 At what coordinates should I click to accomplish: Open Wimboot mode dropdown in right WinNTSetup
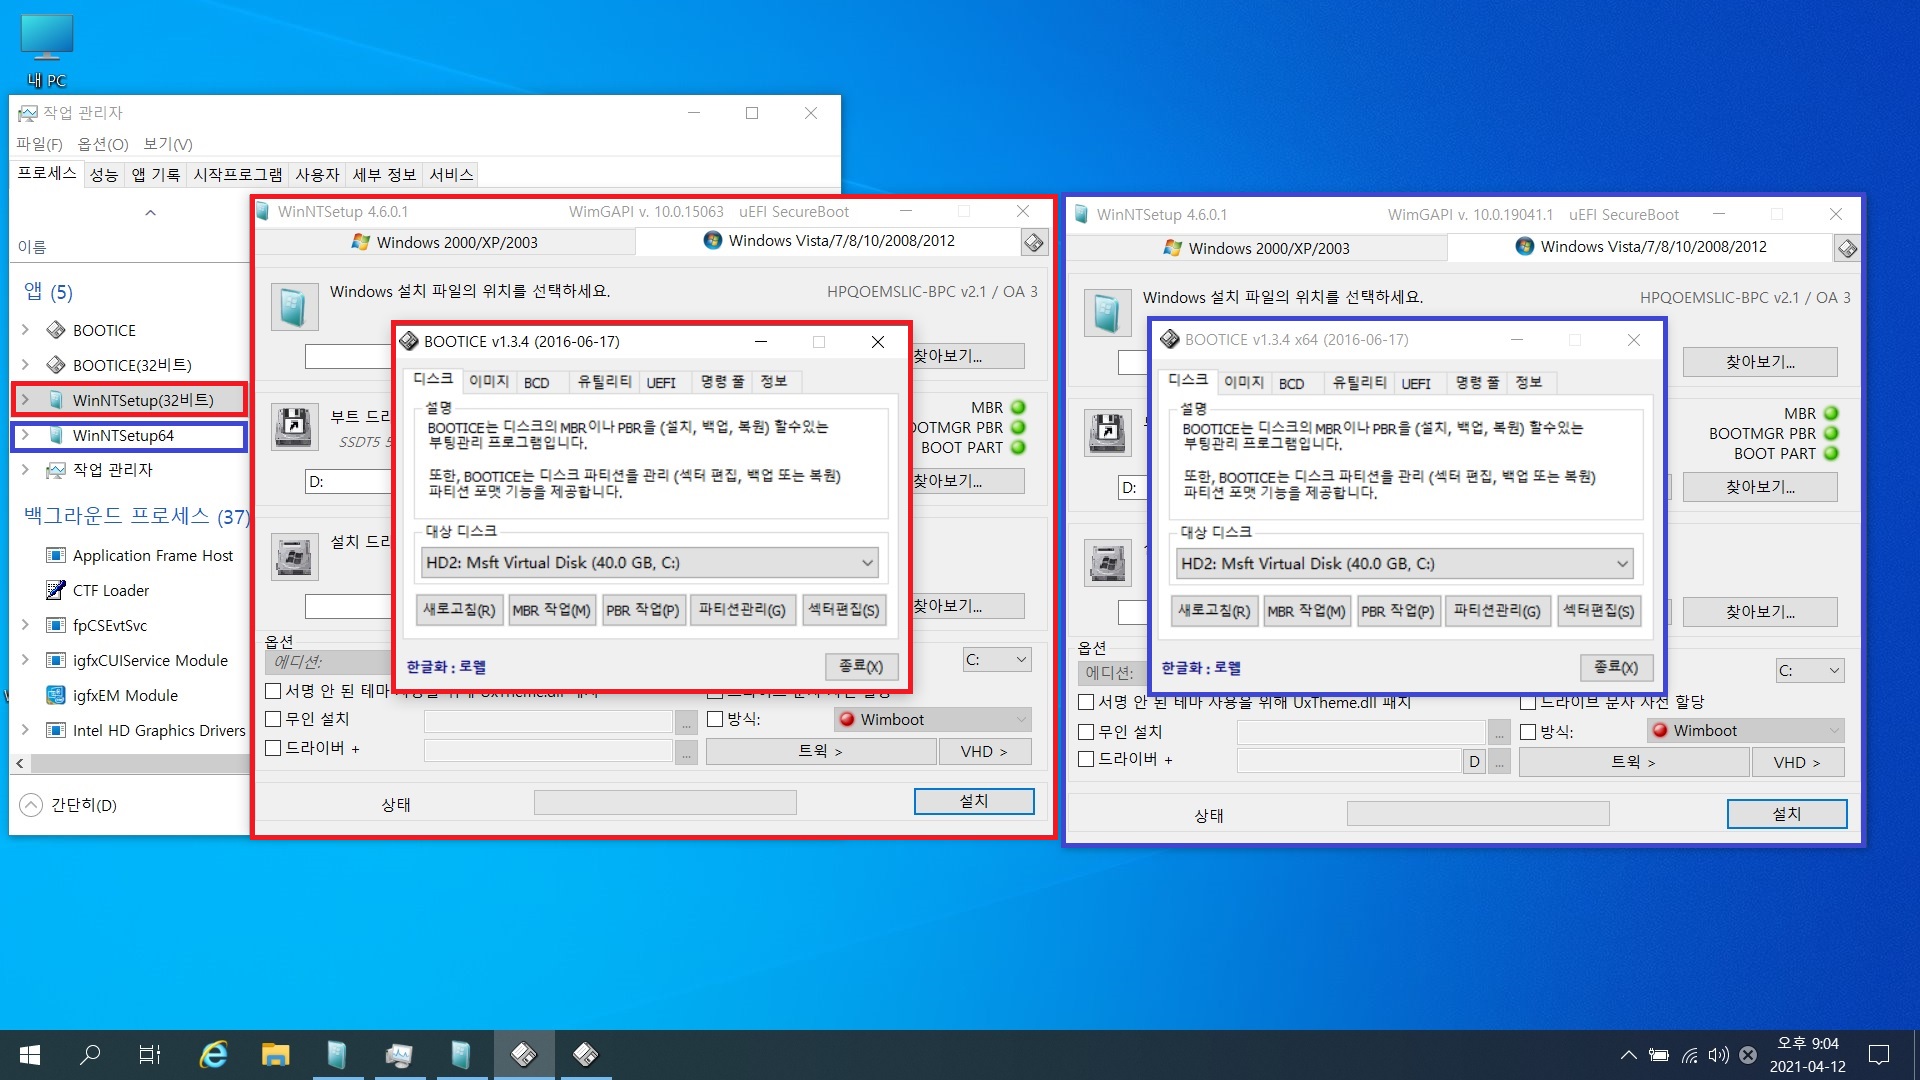point(1746,731)
